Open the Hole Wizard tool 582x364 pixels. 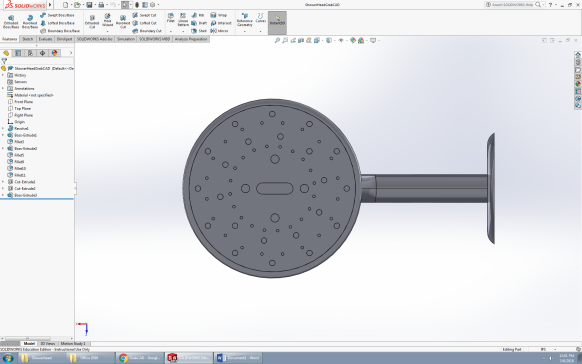(107, 20)
